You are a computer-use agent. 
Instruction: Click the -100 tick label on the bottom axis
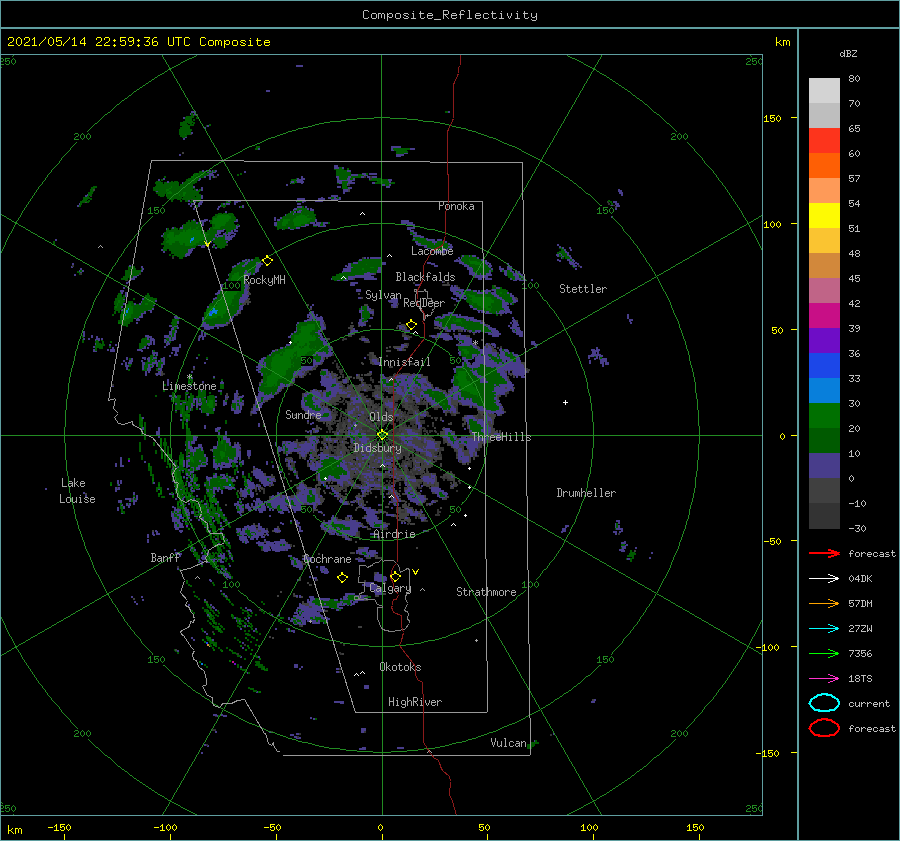165,827
